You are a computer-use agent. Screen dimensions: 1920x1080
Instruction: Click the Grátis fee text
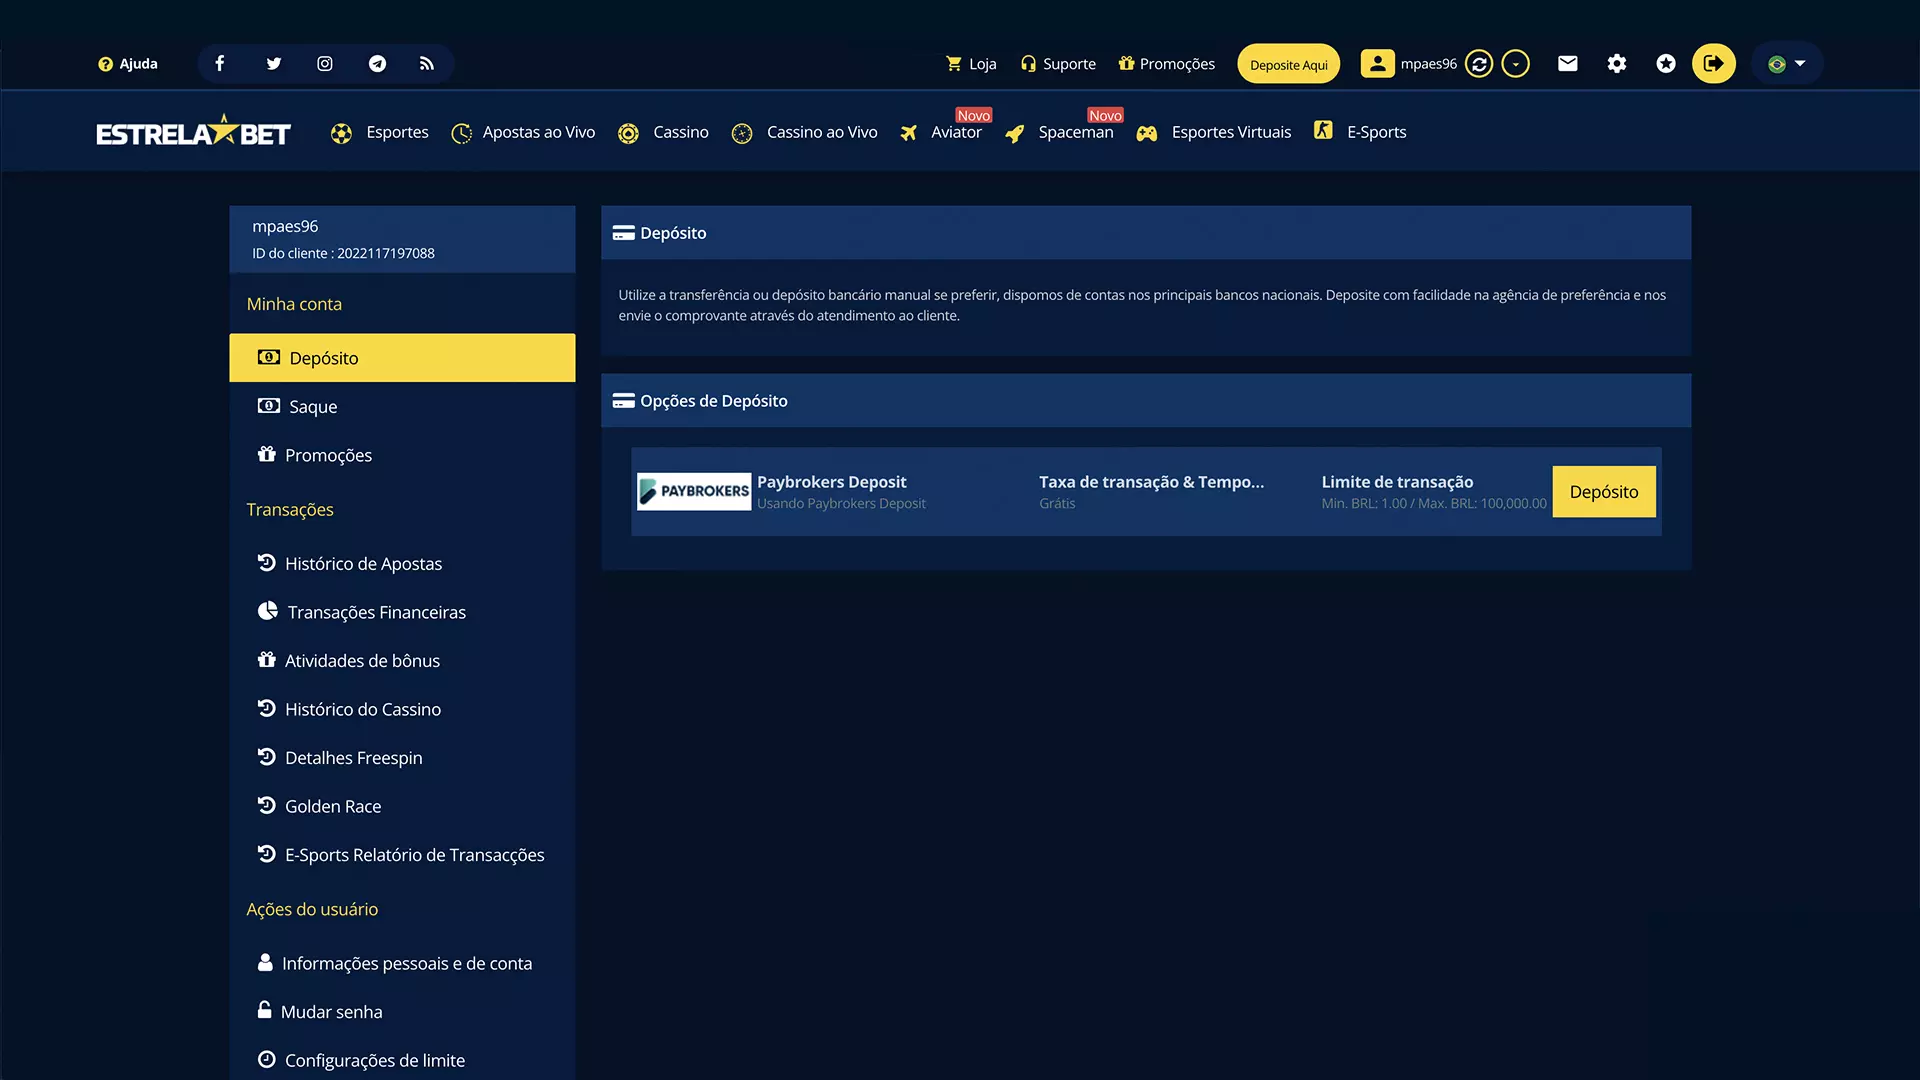pyautogui.click(x=1057, y=504)
